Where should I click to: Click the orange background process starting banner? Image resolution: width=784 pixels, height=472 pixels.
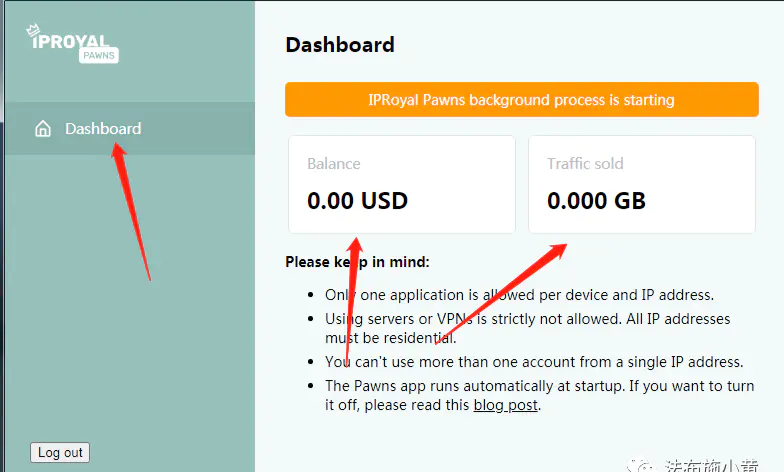click(522, 100)
